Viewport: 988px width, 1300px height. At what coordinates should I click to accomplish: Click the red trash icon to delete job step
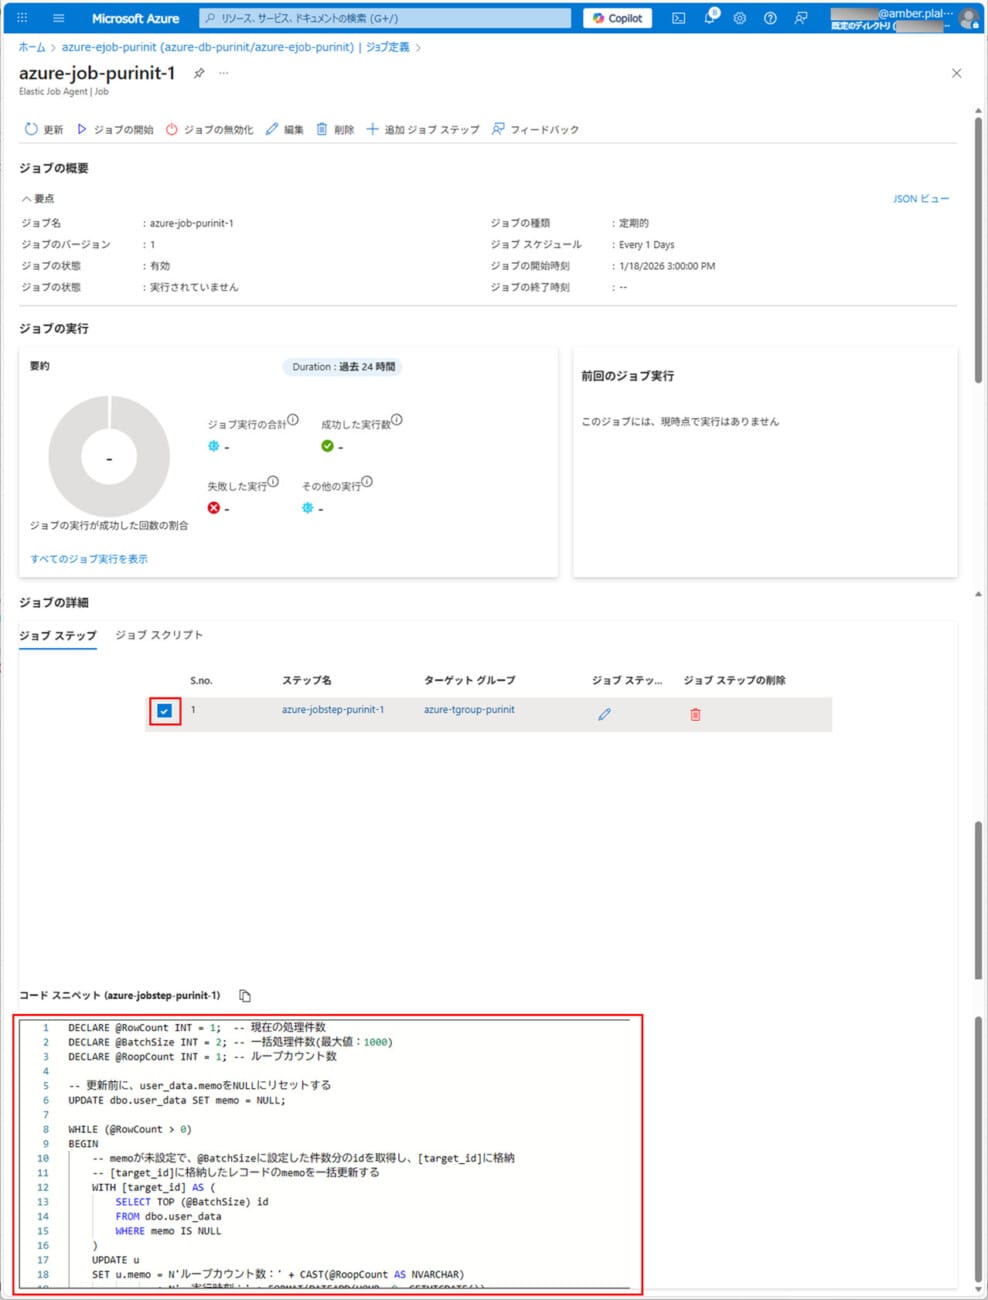[695, 714]
